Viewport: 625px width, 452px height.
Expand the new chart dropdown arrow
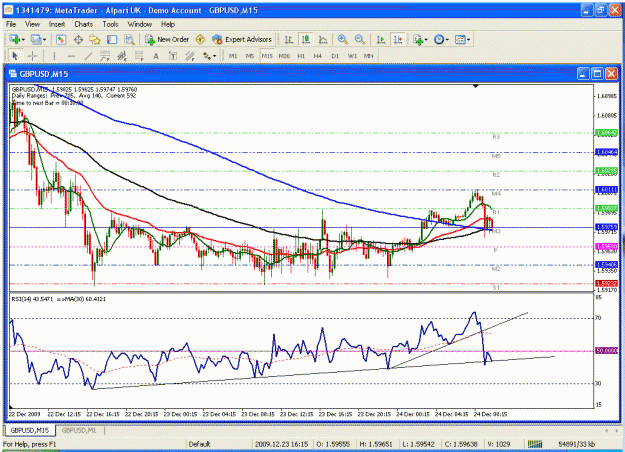coord(23,39)
